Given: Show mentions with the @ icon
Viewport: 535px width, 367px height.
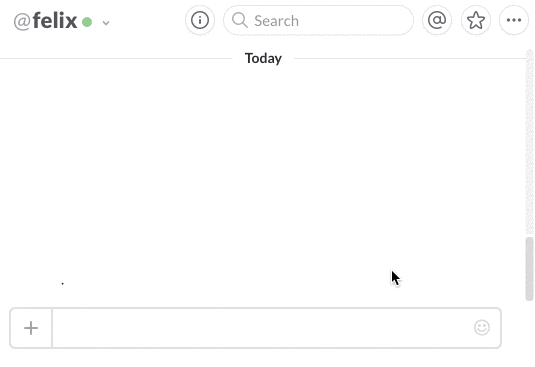Looking at the screenshot, I should pos(437,20).
